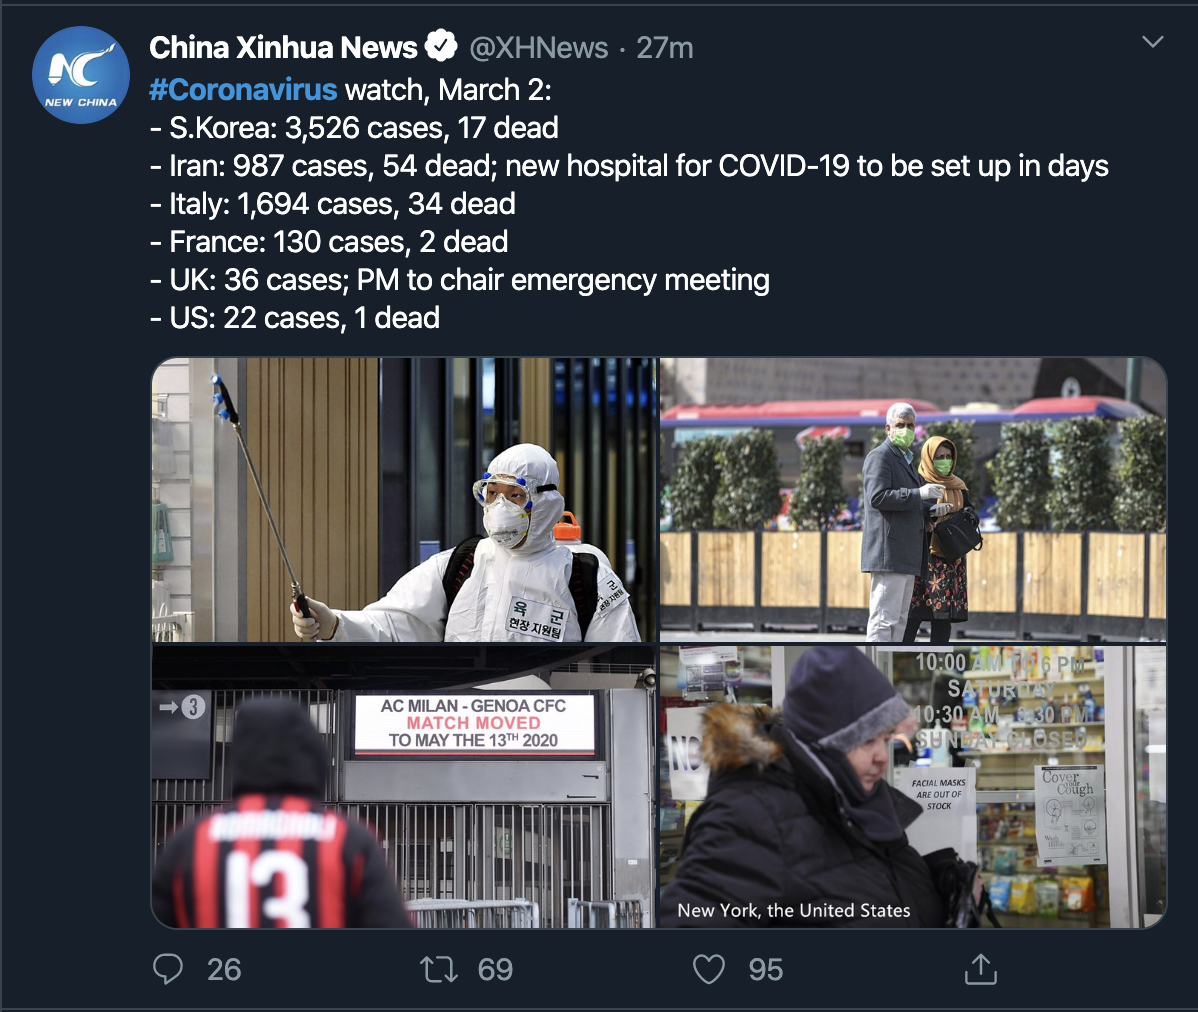Open the AC Milan match moved photo

point(404,787)
